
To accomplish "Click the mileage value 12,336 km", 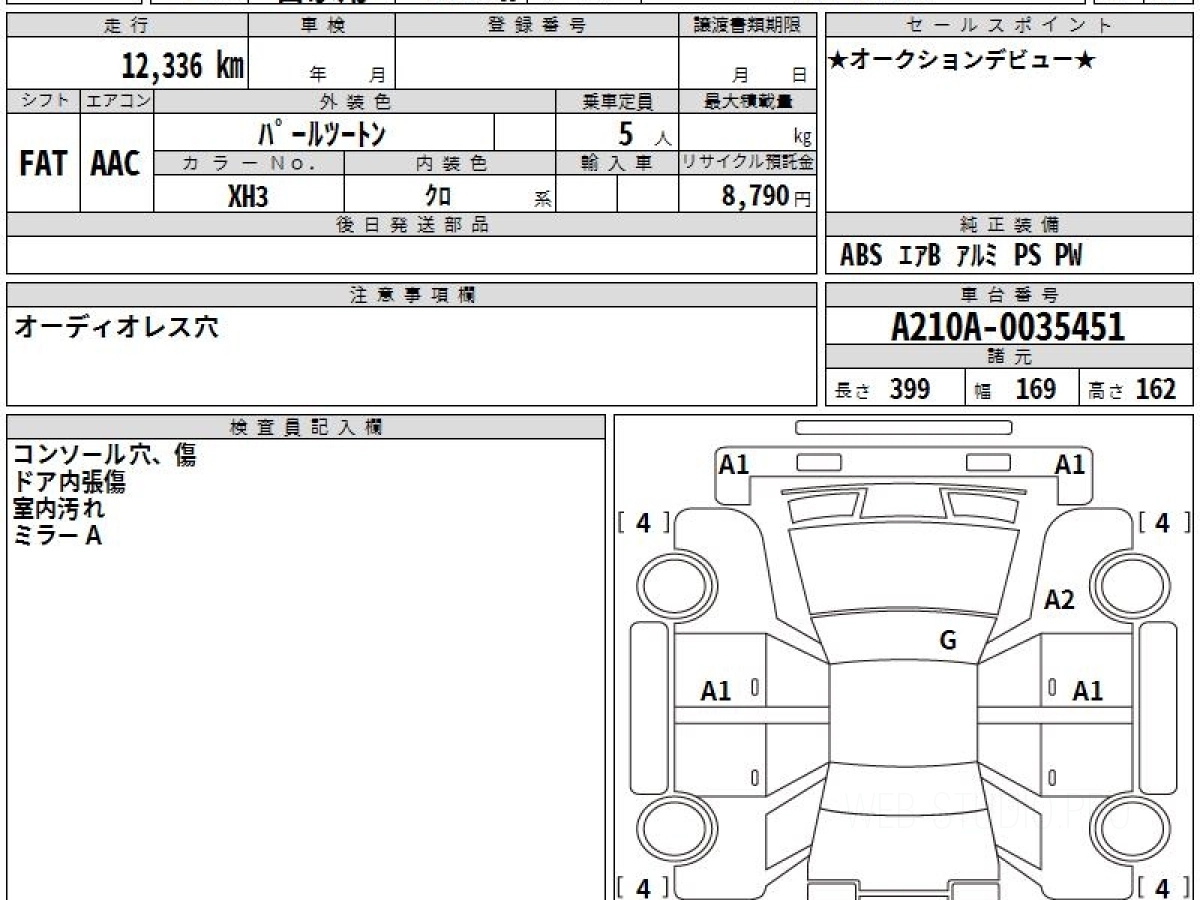I will coord(182,66).
